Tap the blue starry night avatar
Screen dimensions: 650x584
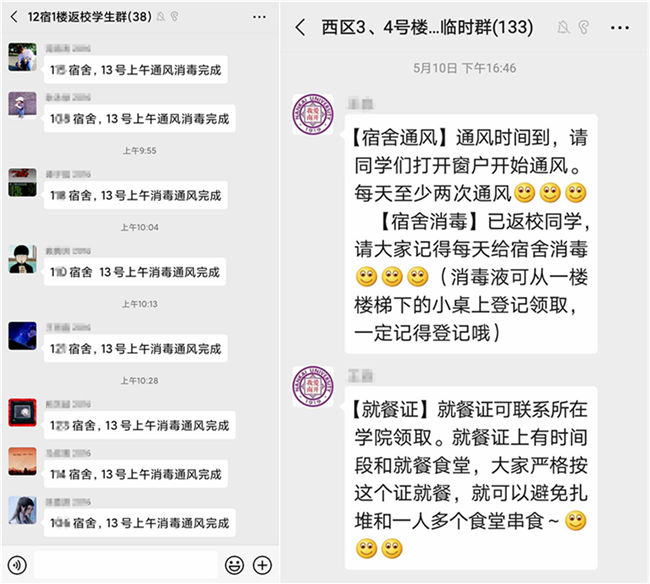tap(22, 336)
